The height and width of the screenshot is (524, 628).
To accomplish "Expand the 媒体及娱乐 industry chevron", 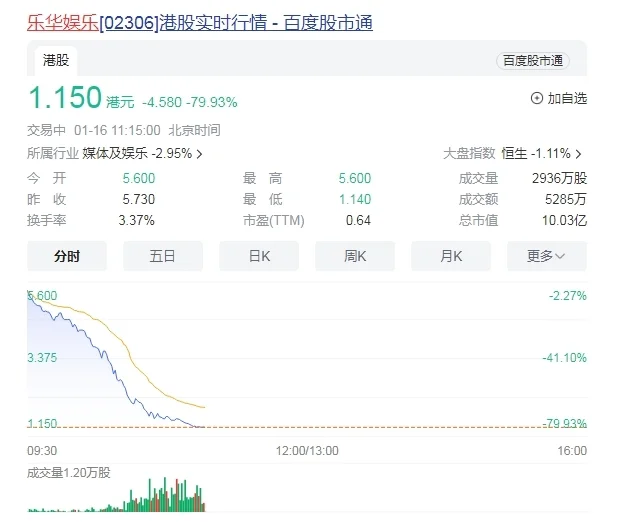I will [x=199, y=154].
